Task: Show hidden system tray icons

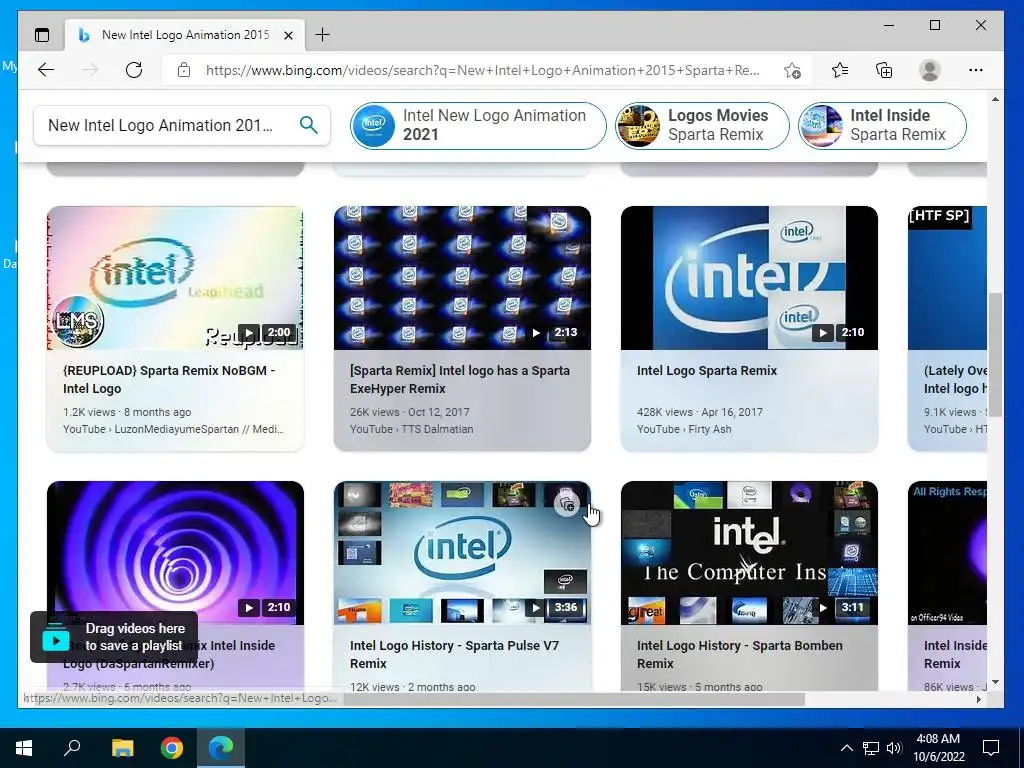Action: (846, 748)
